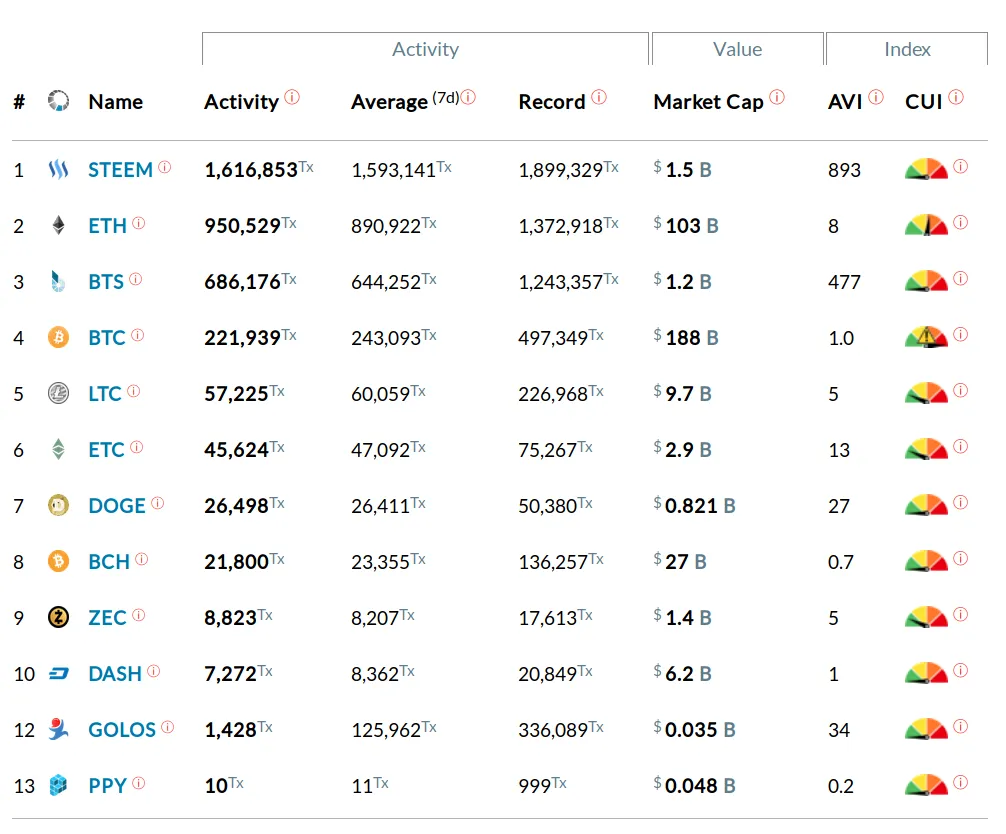Click ETH row CUI gauge icon
Image resolution: width=1006 pixels, height=834 pixels.
(x=926, y=225)
